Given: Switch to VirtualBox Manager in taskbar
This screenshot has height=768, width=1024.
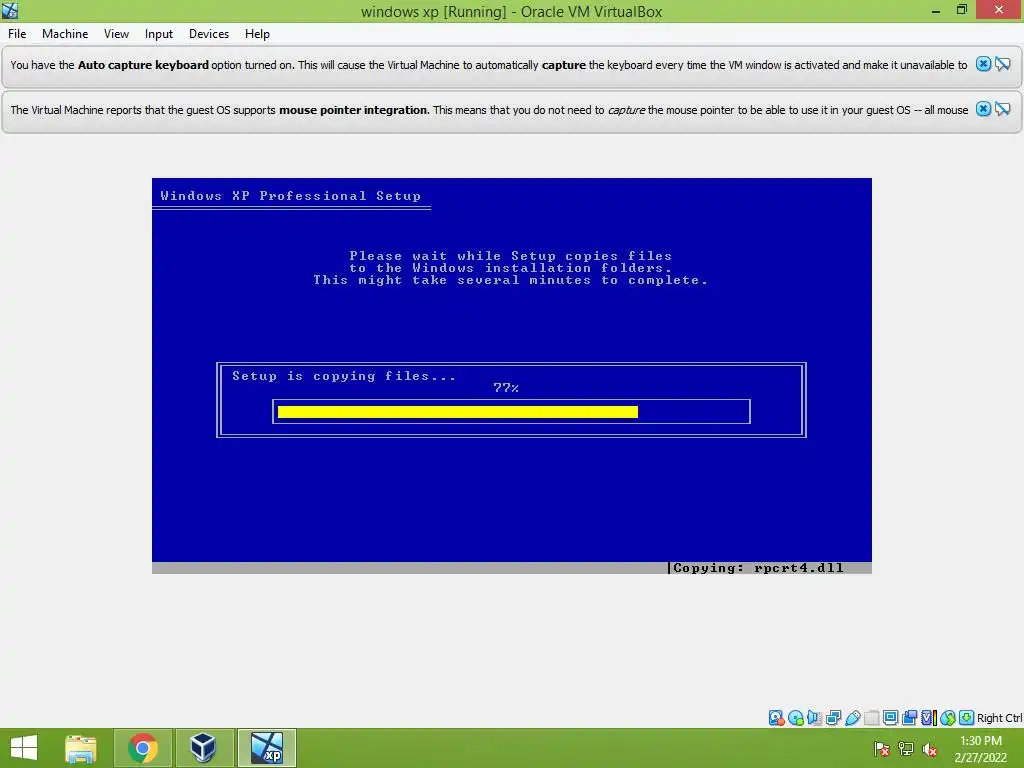Looking at the screenshot, I should (204, 748).
